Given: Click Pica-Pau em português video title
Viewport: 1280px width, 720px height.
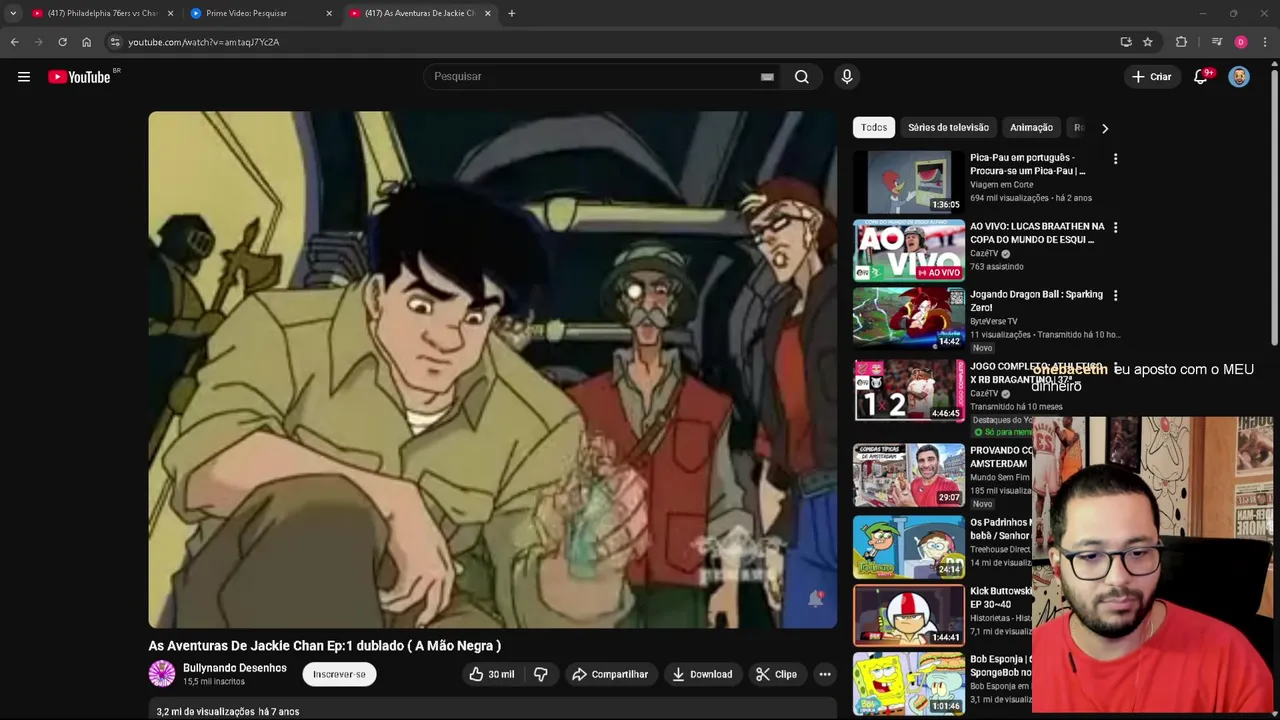Looking at the screenshot, I should pyautogui.click(x=1027, y=164).
